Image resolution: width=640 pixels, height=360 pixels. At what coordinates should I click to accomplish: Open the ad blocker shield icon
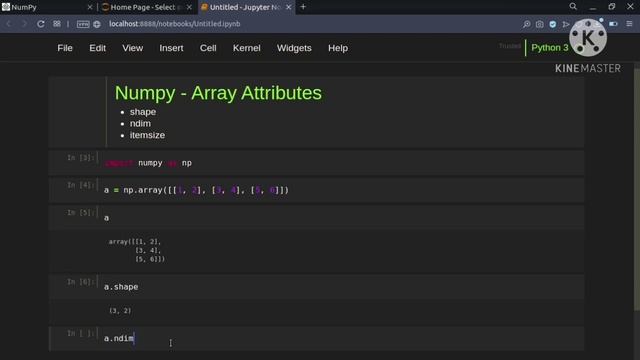(553, 24)
